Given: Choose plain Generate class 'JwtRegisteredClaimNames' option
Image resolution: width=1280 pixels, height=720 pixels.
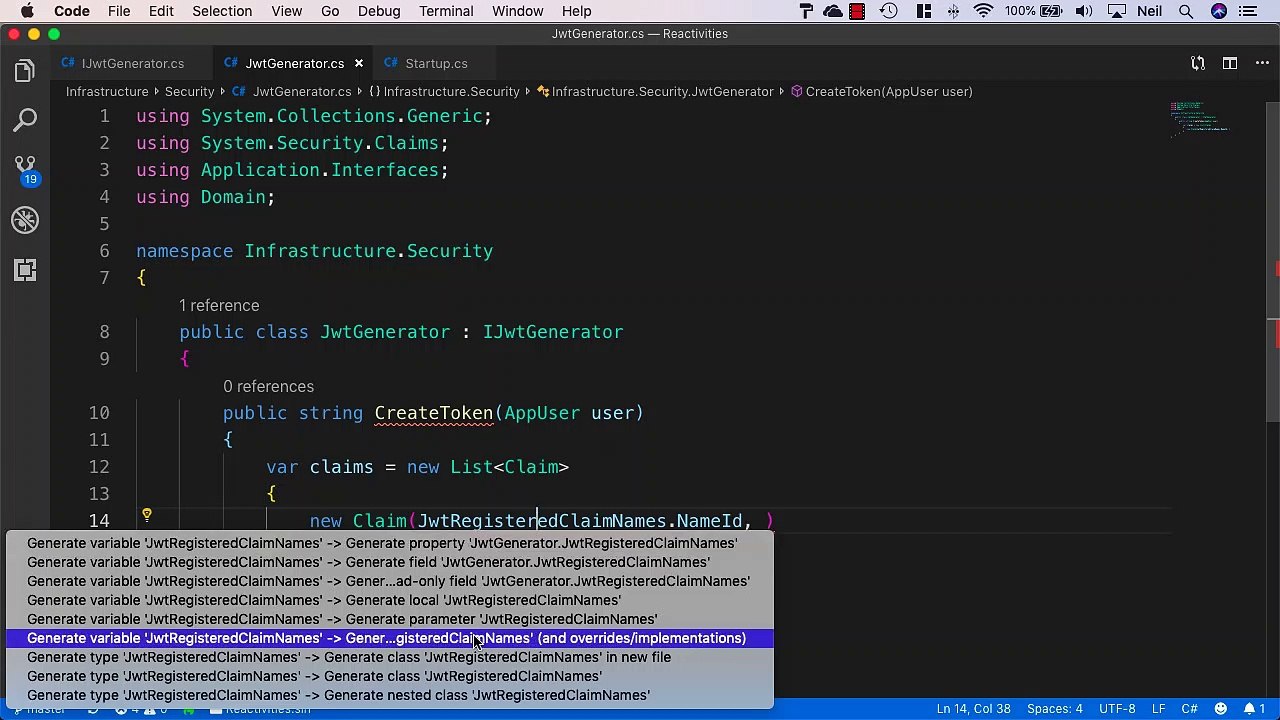Looking at the screenshot, I should 390,676.
